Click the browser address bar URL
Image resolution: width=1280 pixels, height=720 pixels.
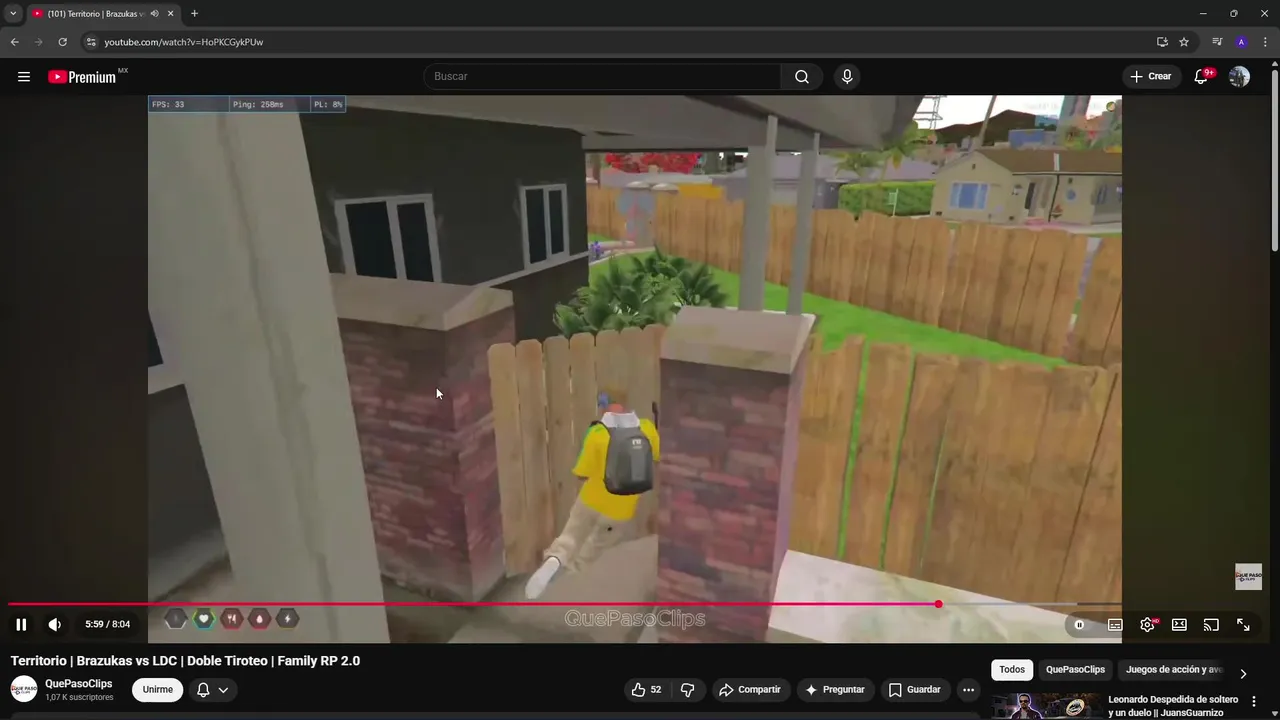tap(184, 42)
